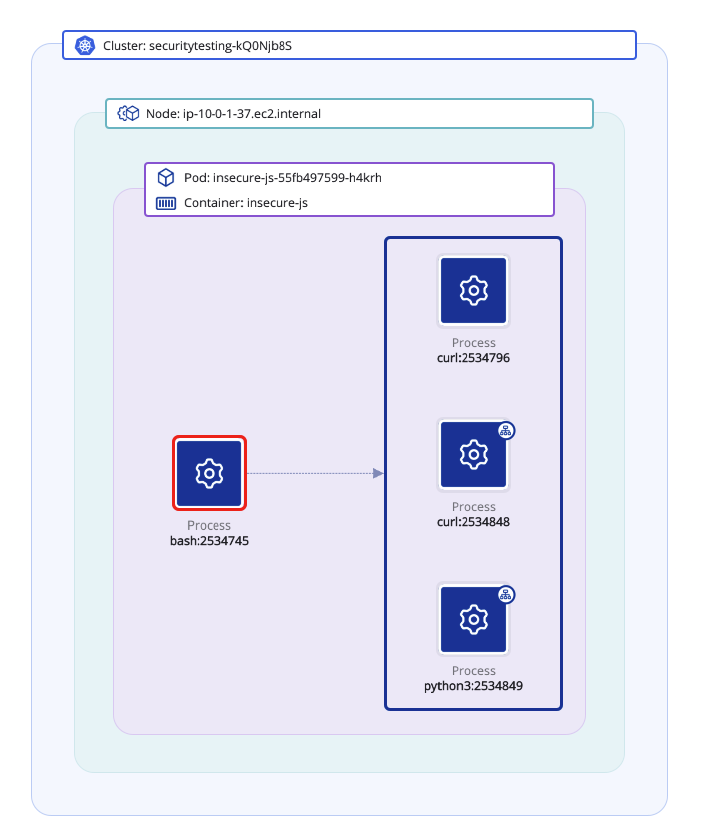Click arrowhead pointing to child process group
The image size is (706, 837).
click(x=378, y=473)
